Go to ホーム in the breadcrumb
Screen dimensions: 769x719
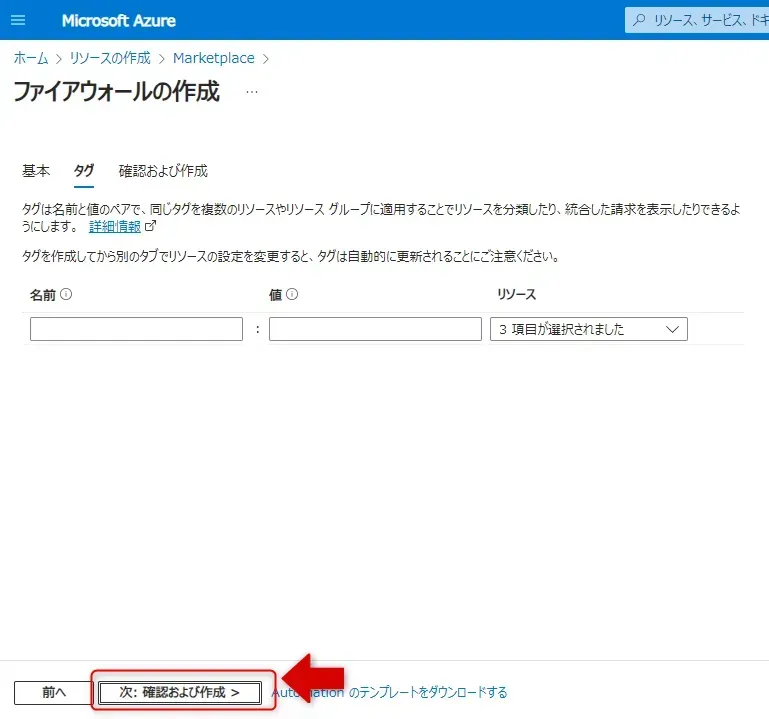[30, 58]
